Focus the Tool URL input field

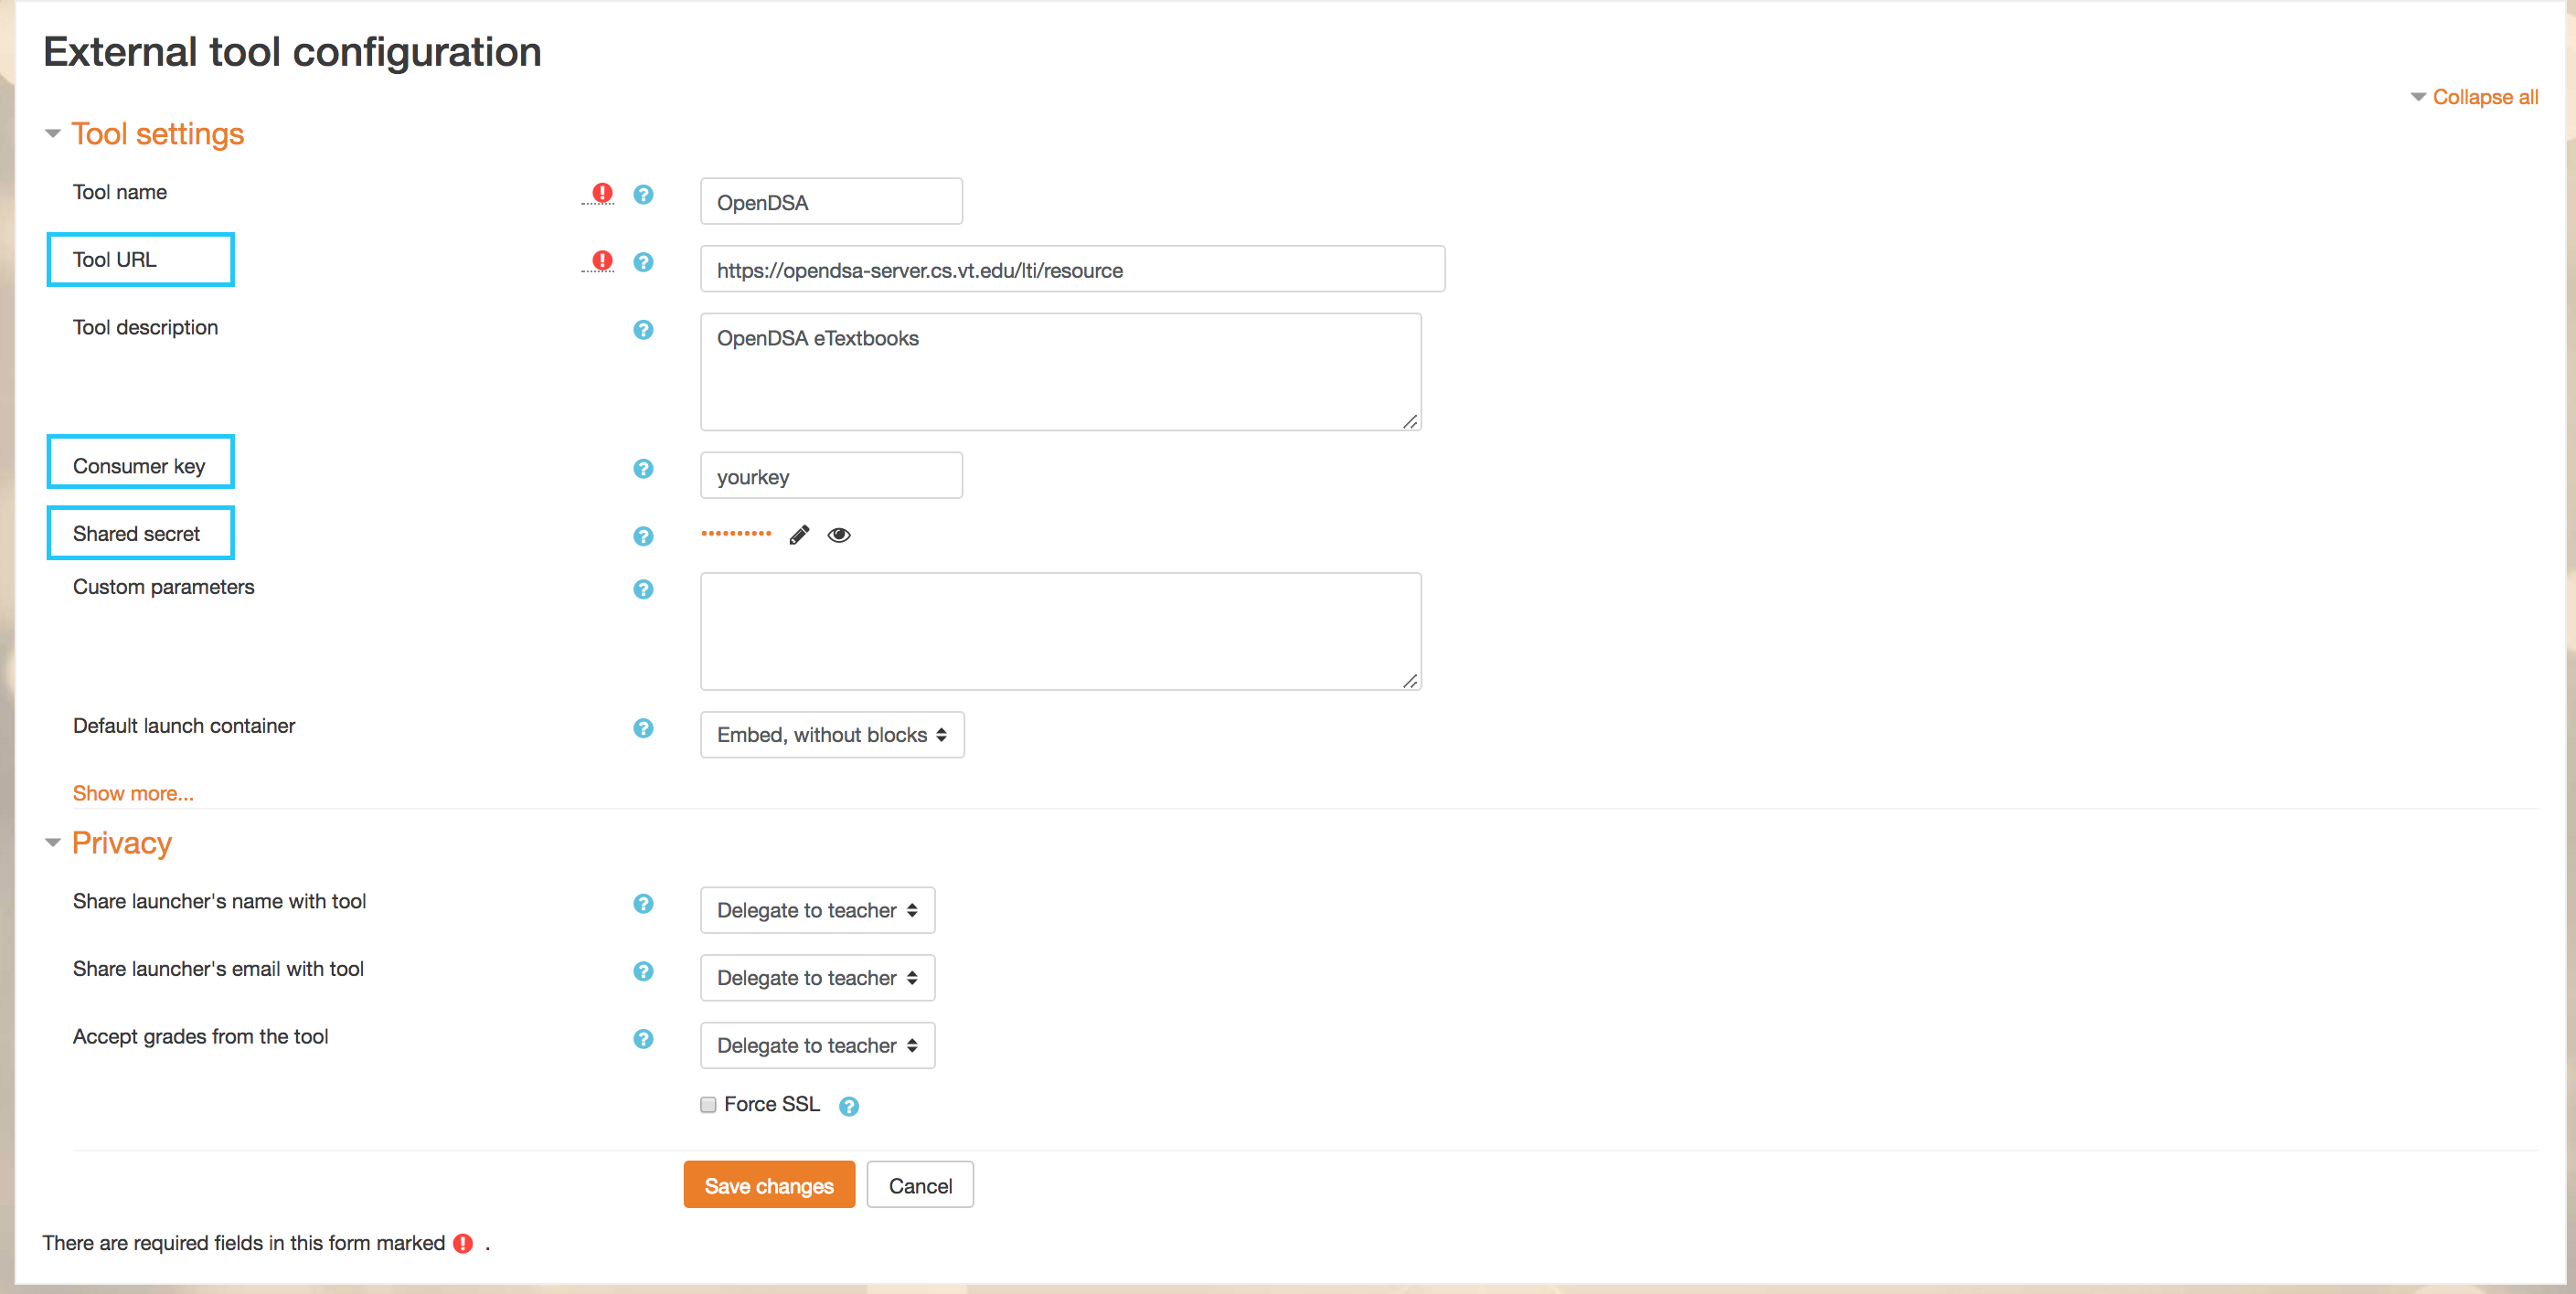pos(1072,270)
